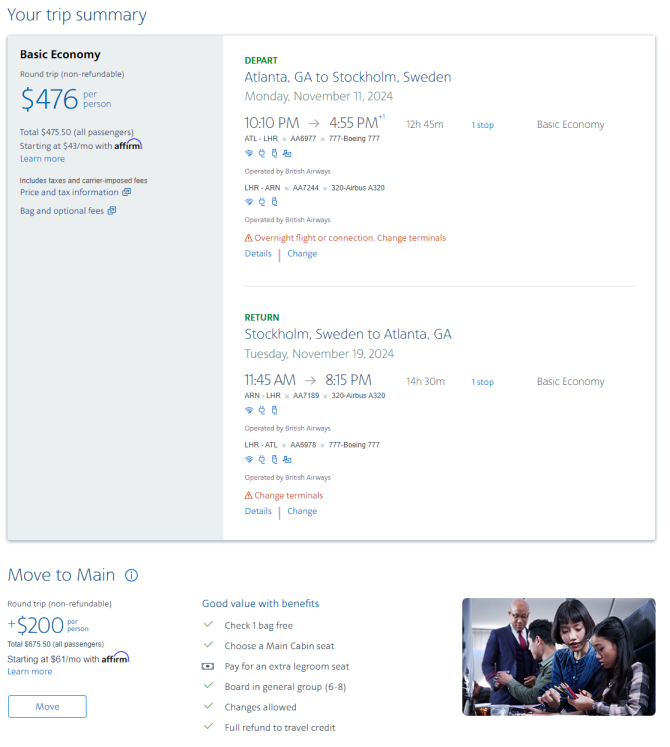The width and height of the screenshot is (670, 747).
Task: Click the entertainment screen icon on flight AA6978
Action: click(287, 460)
